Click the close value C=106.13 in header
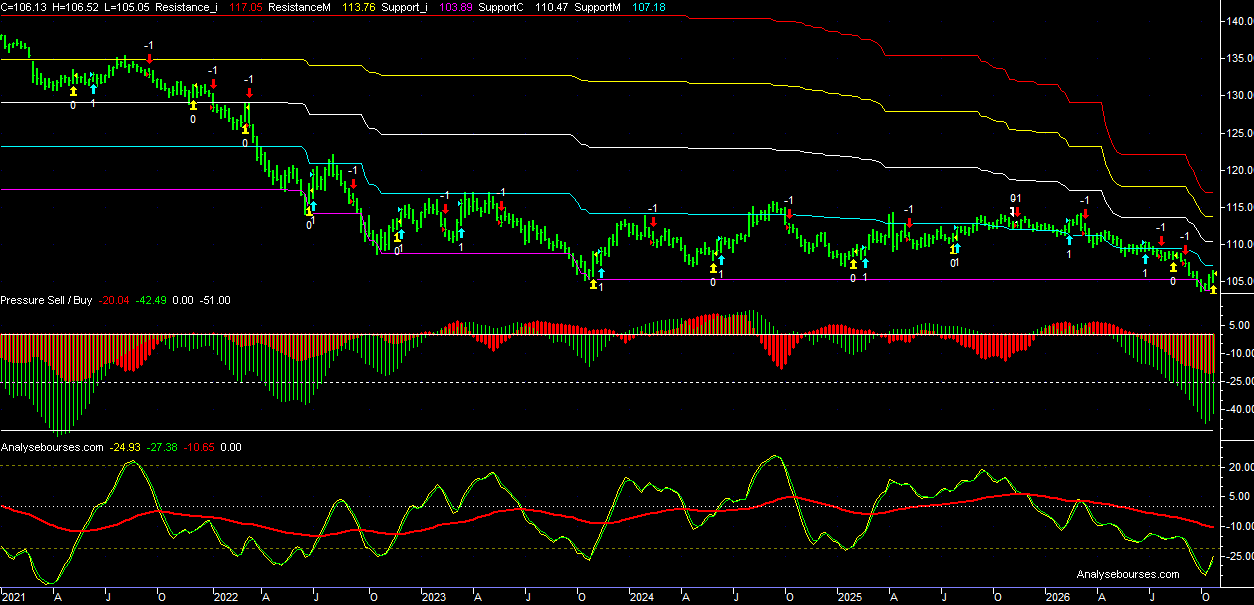1254x605 pixels. click(23, 7)
